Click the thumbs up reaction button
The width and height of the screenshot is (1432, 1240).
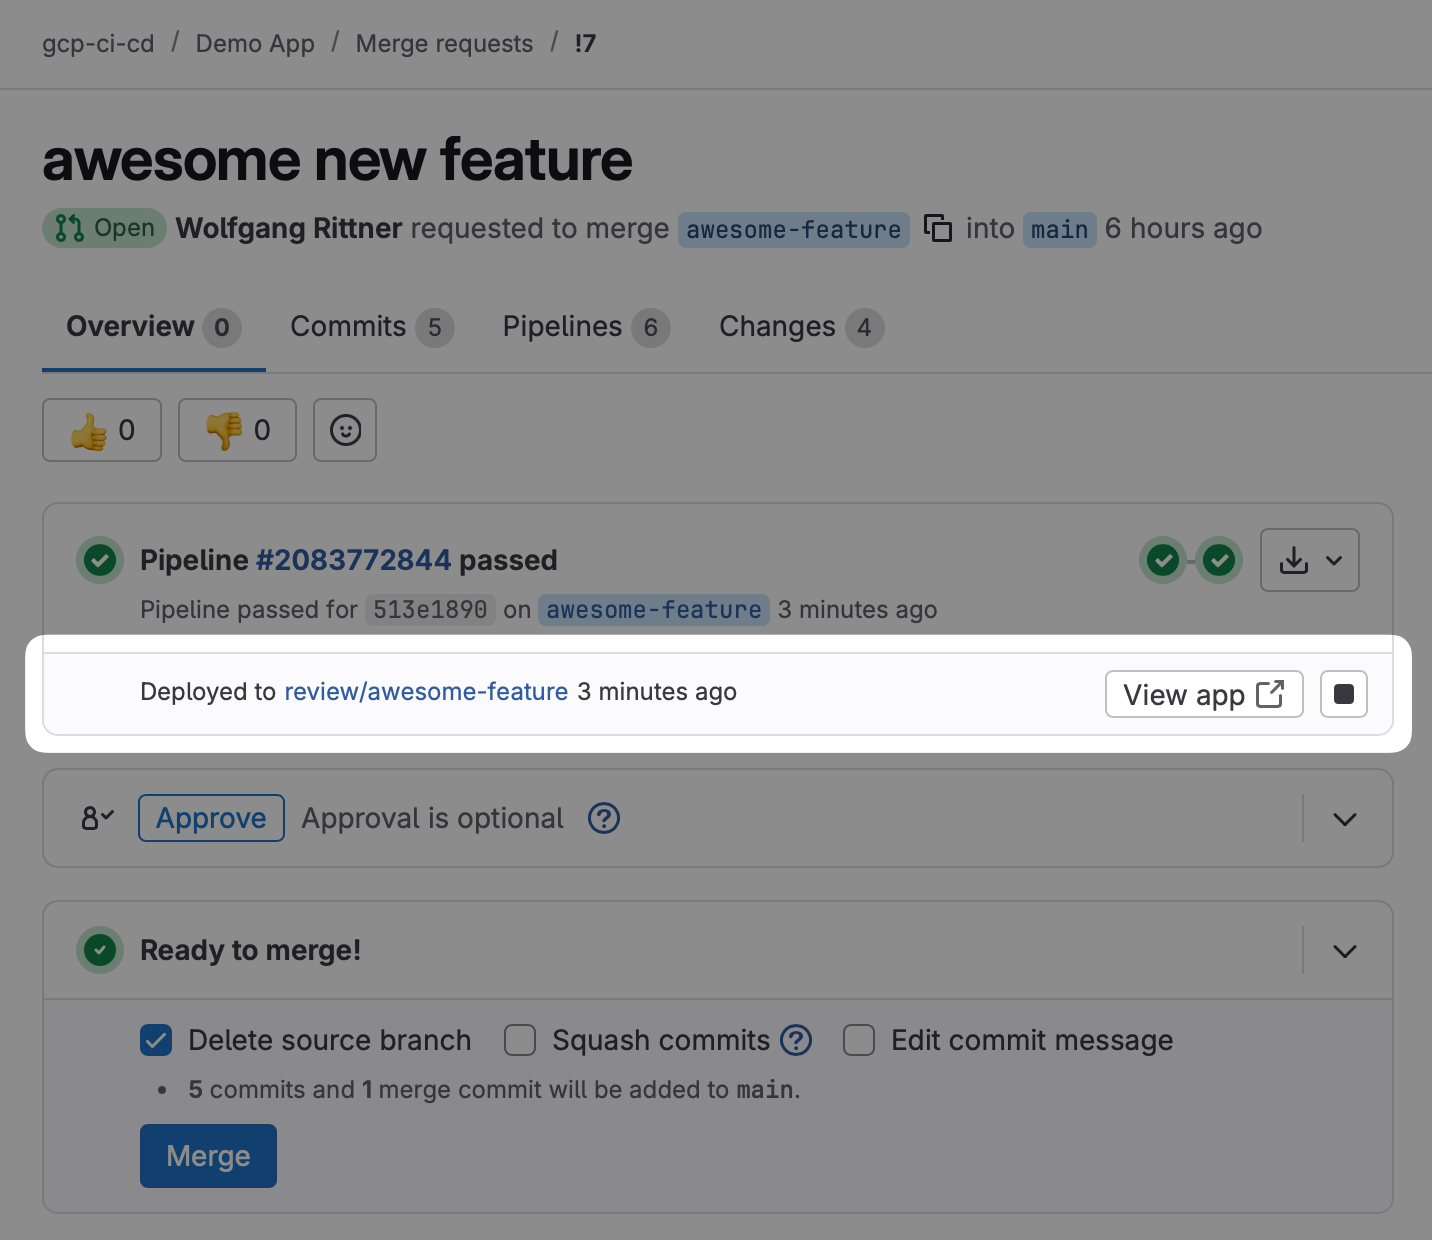[x=102, y=430]
